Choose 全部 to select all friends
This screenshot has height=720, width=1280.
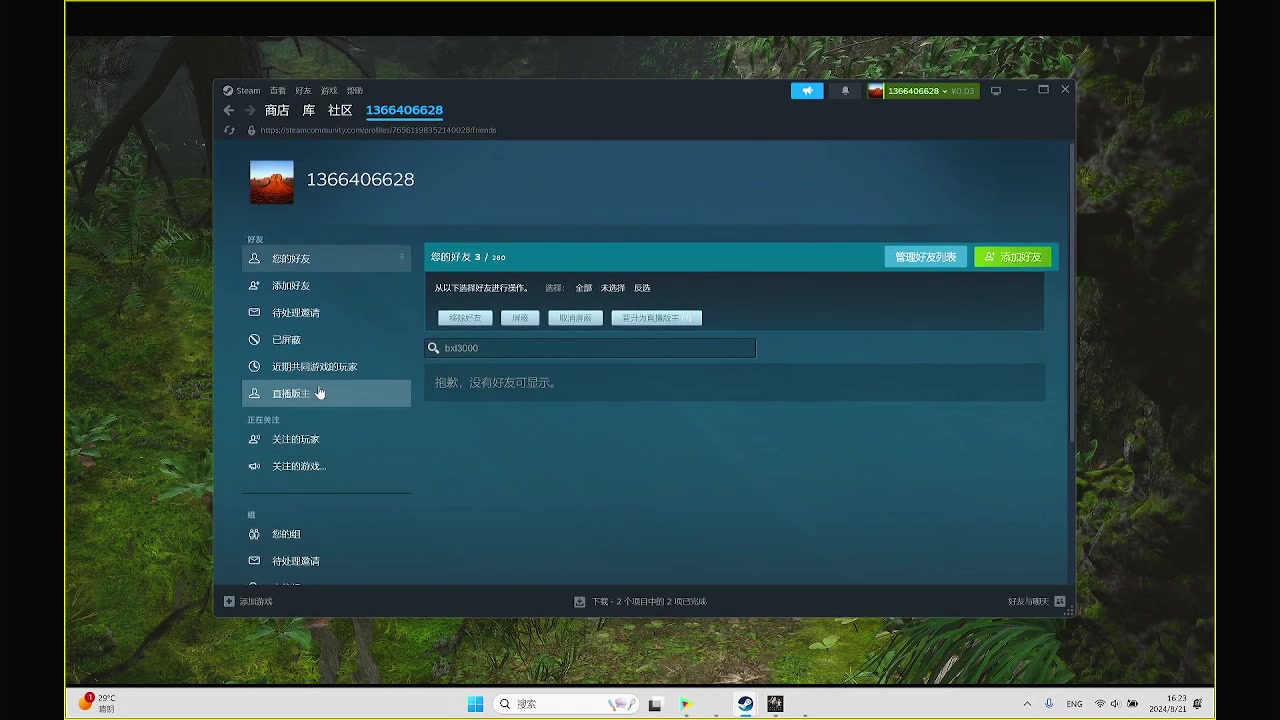[584, 288]
